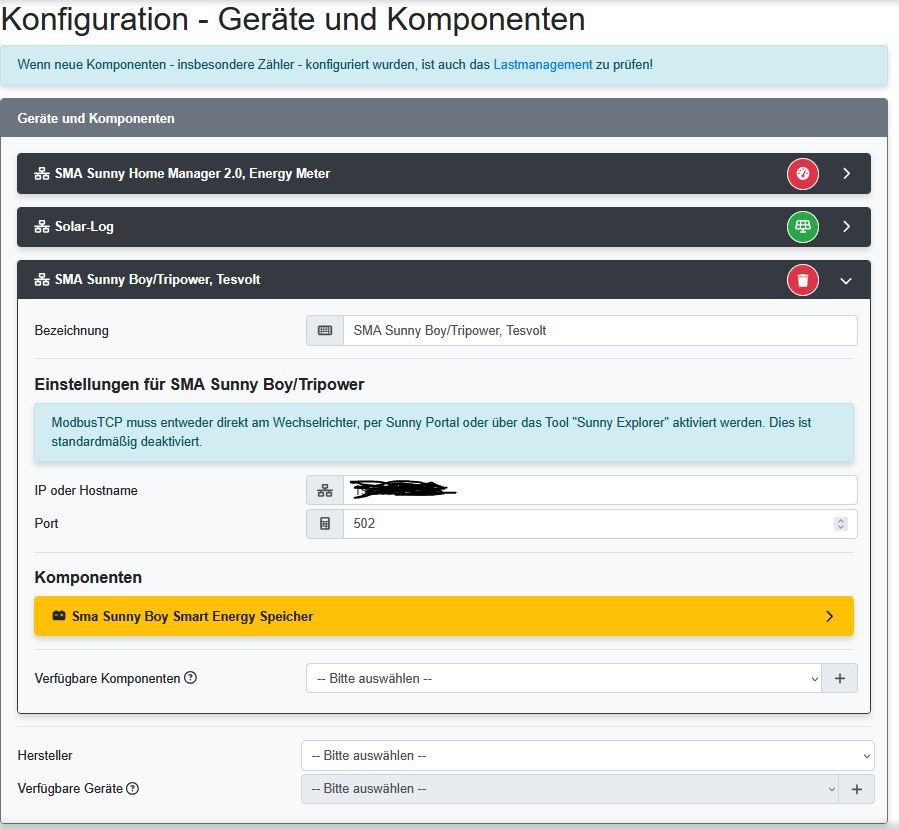The image size is (899, 829).
Task: Open the Hersteller dropdown
Action: click(587, 756)
